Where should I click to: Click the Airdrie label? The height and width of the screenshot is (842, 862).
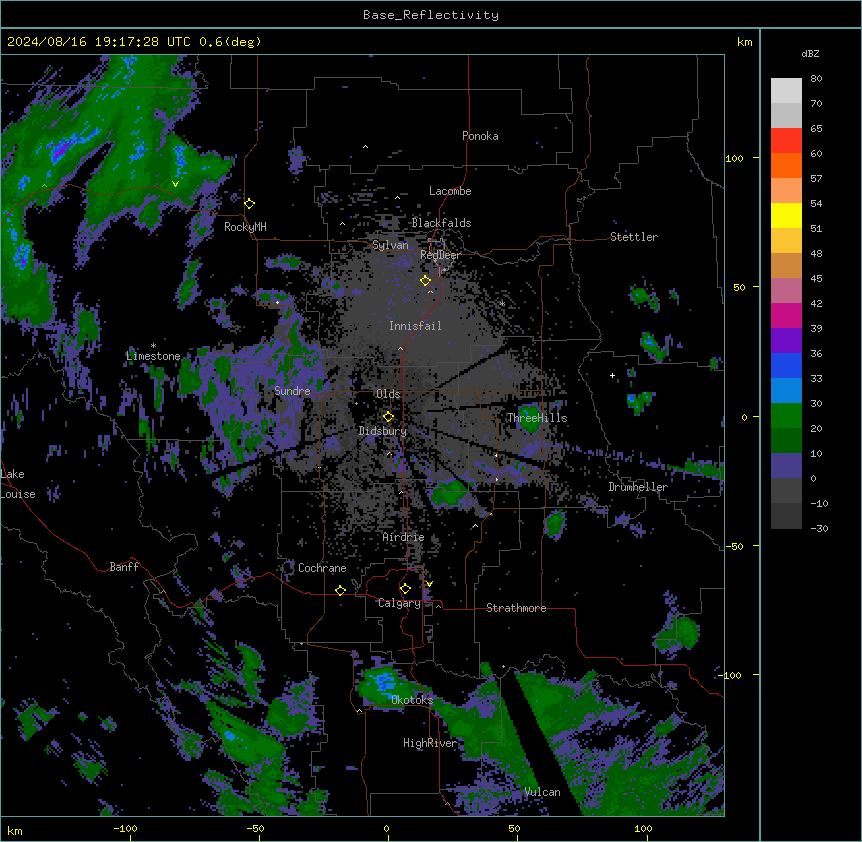pos(403,537)
